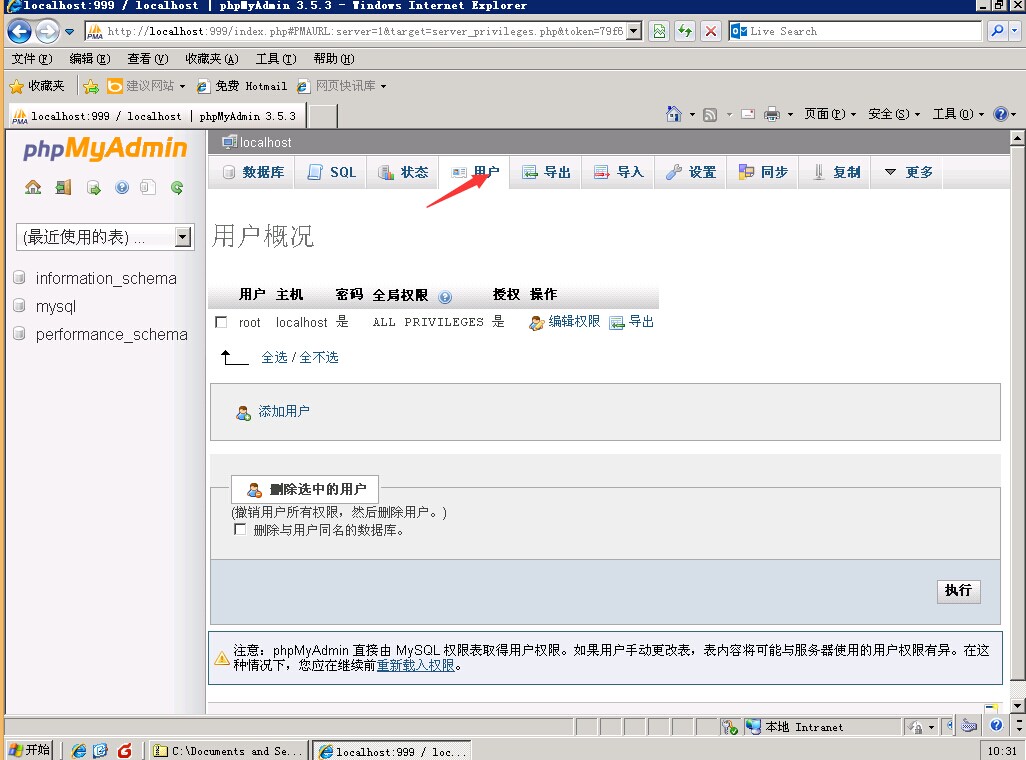Click the IE Home page icon
Screen dimensions: 1026x760
[x=673, y=114]
